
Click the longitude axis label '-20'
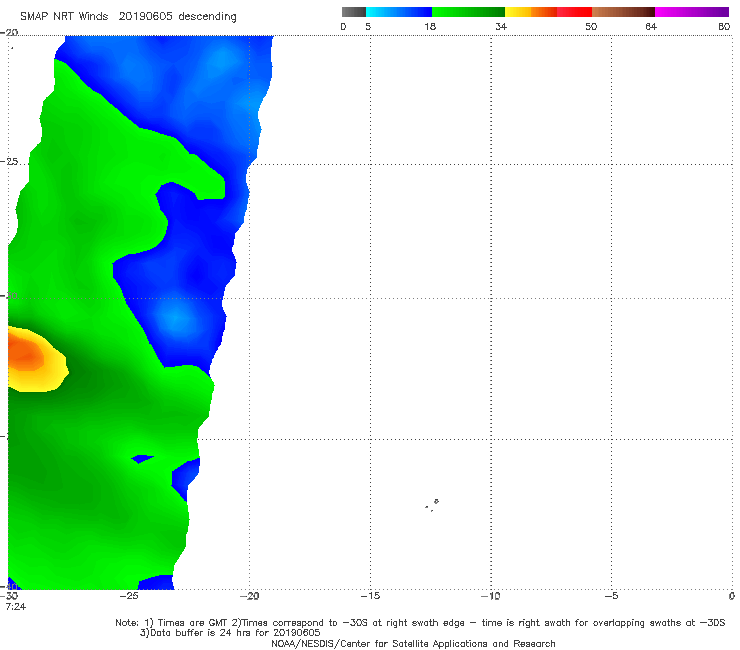coord(249,596)
